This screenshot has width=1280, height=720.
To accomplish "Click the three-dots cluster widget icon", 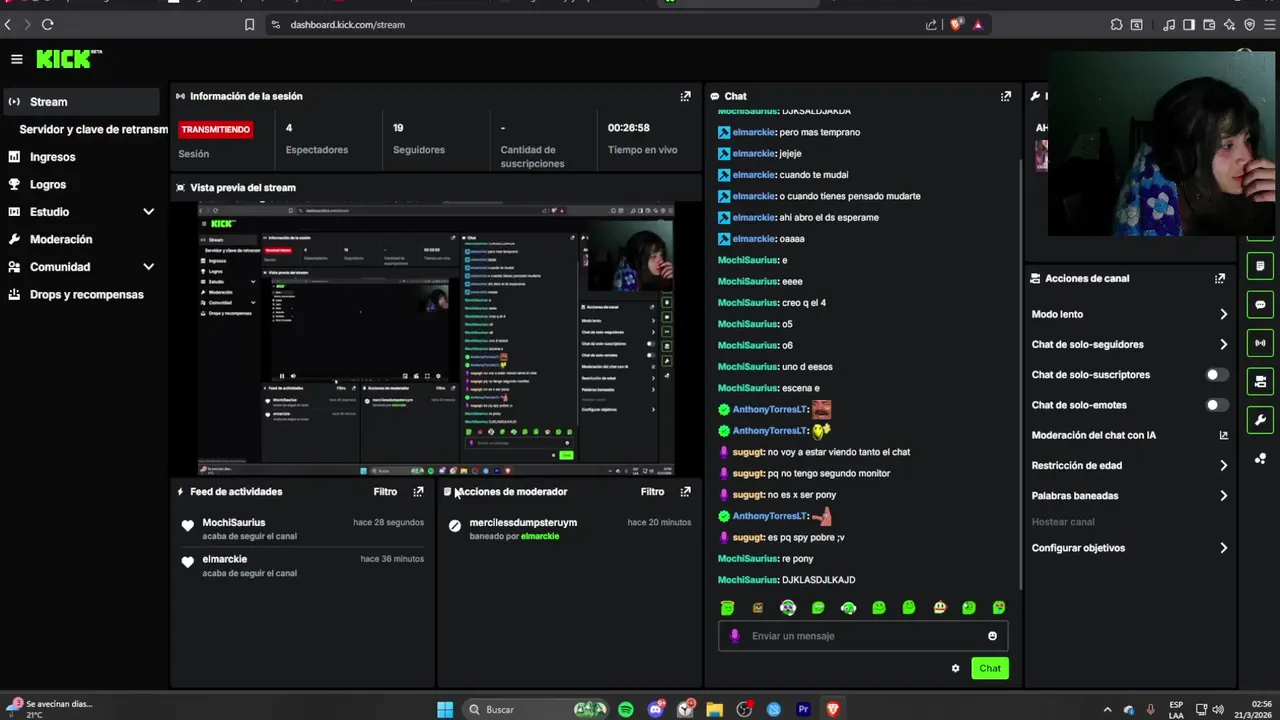I will pos(1260,459).
